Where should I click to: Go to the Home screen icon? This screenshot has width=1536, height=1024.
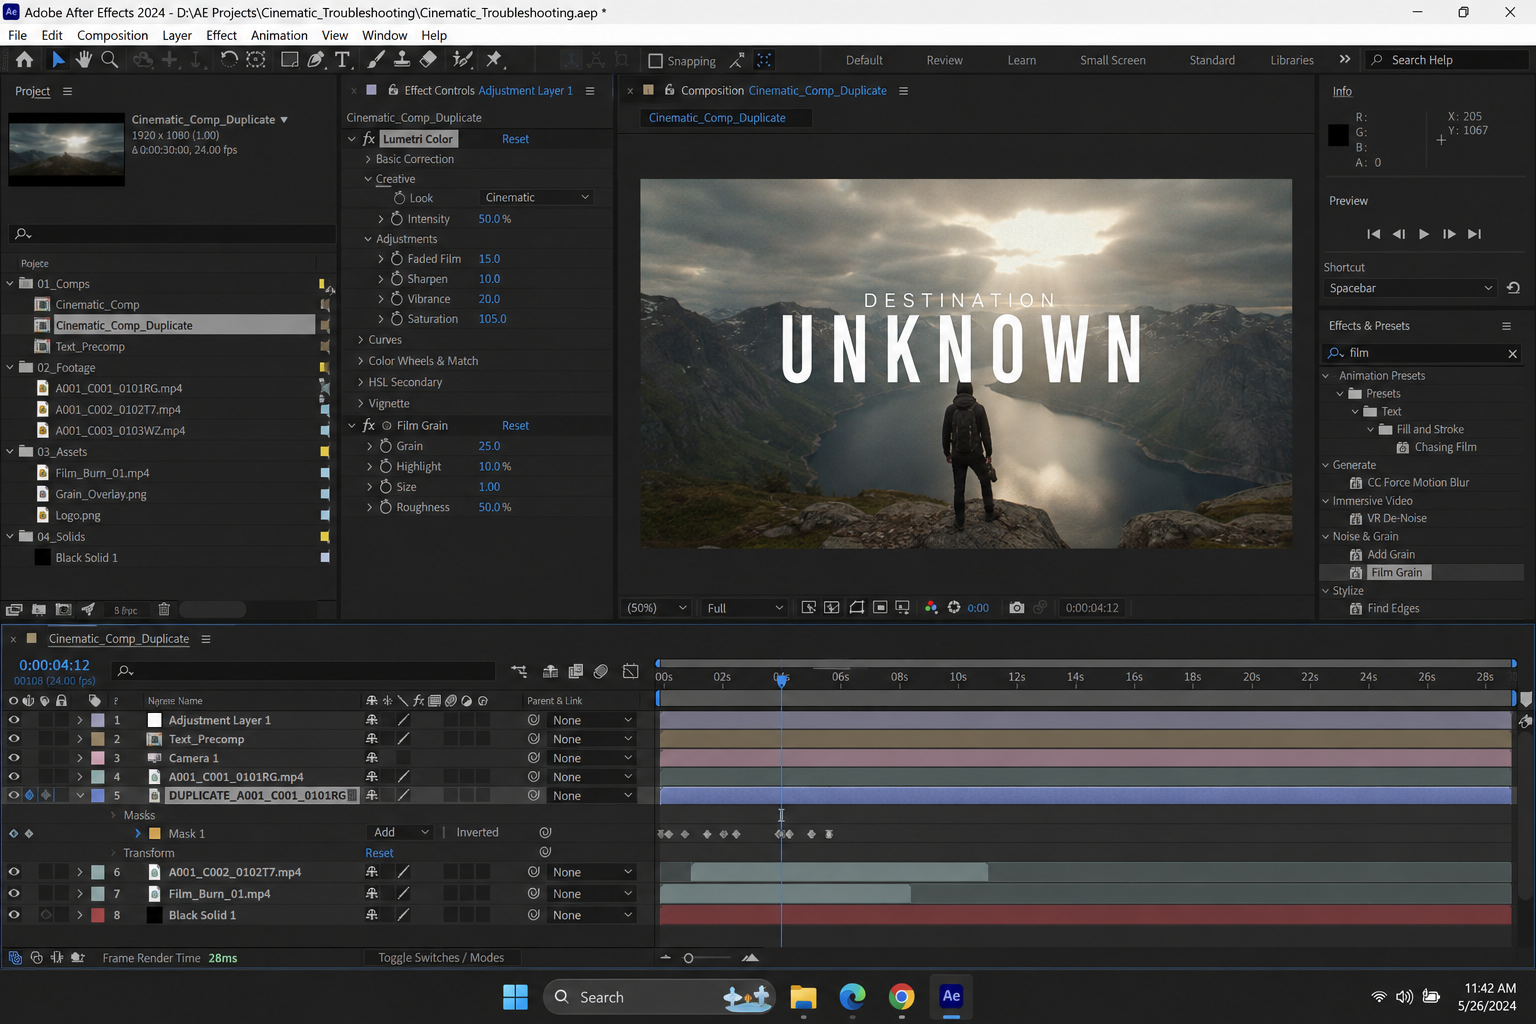click(24, 60)
